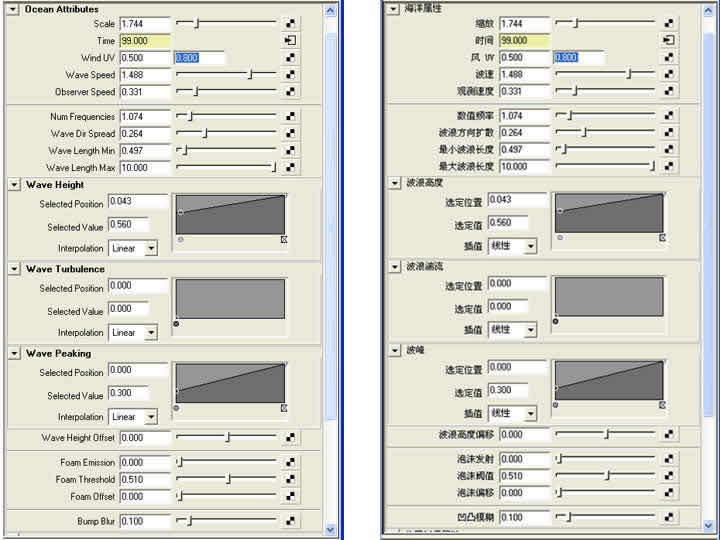
Task: Click the map button for 泡沫阀值
Action: click(669, 476)
